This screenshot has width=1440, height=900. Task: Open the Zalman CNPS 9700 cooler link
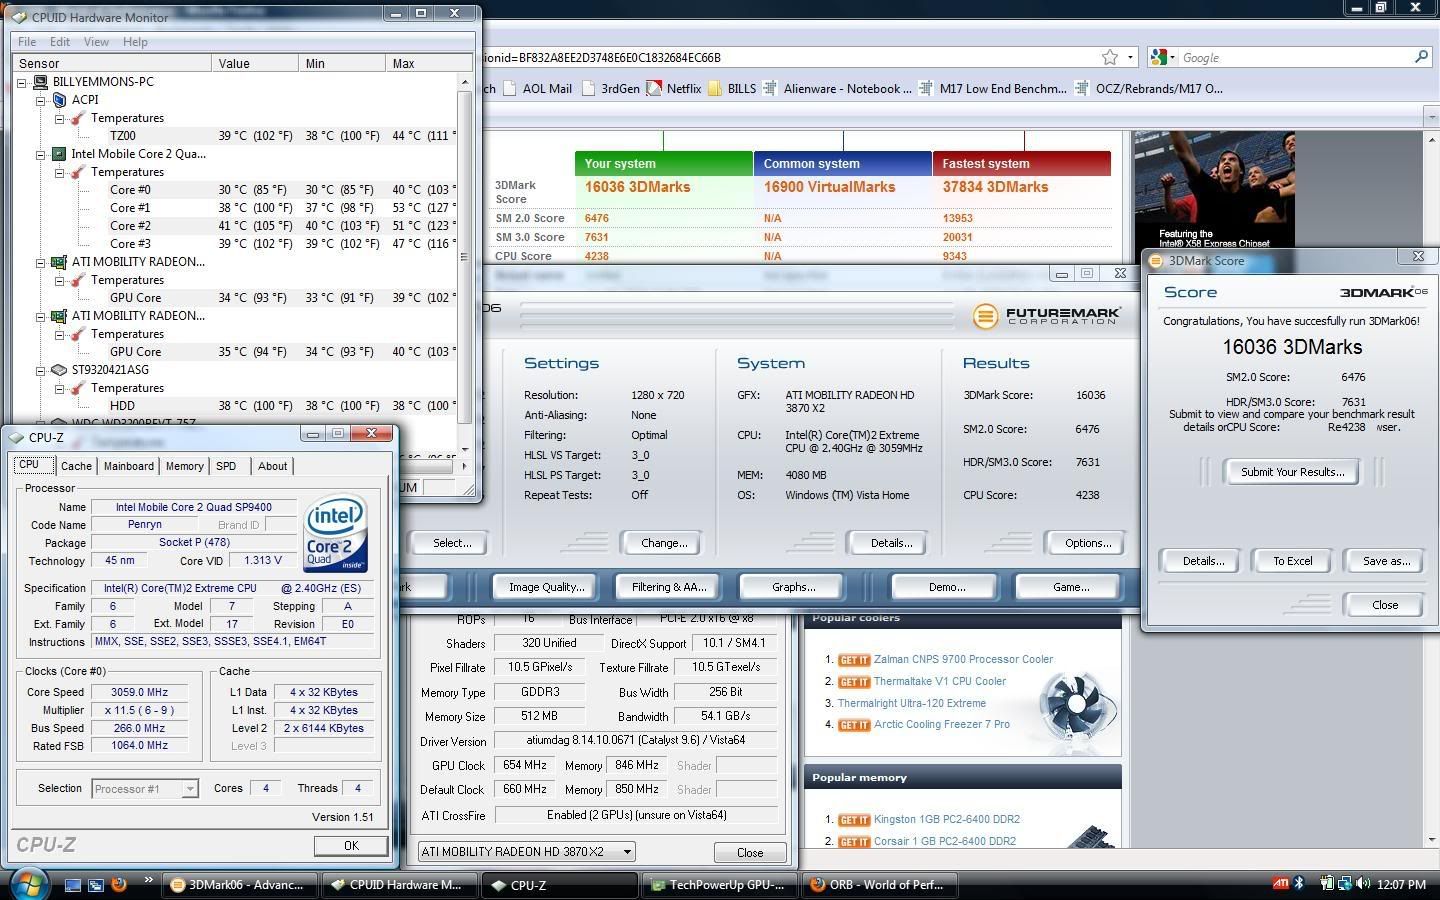coord(962,660)
